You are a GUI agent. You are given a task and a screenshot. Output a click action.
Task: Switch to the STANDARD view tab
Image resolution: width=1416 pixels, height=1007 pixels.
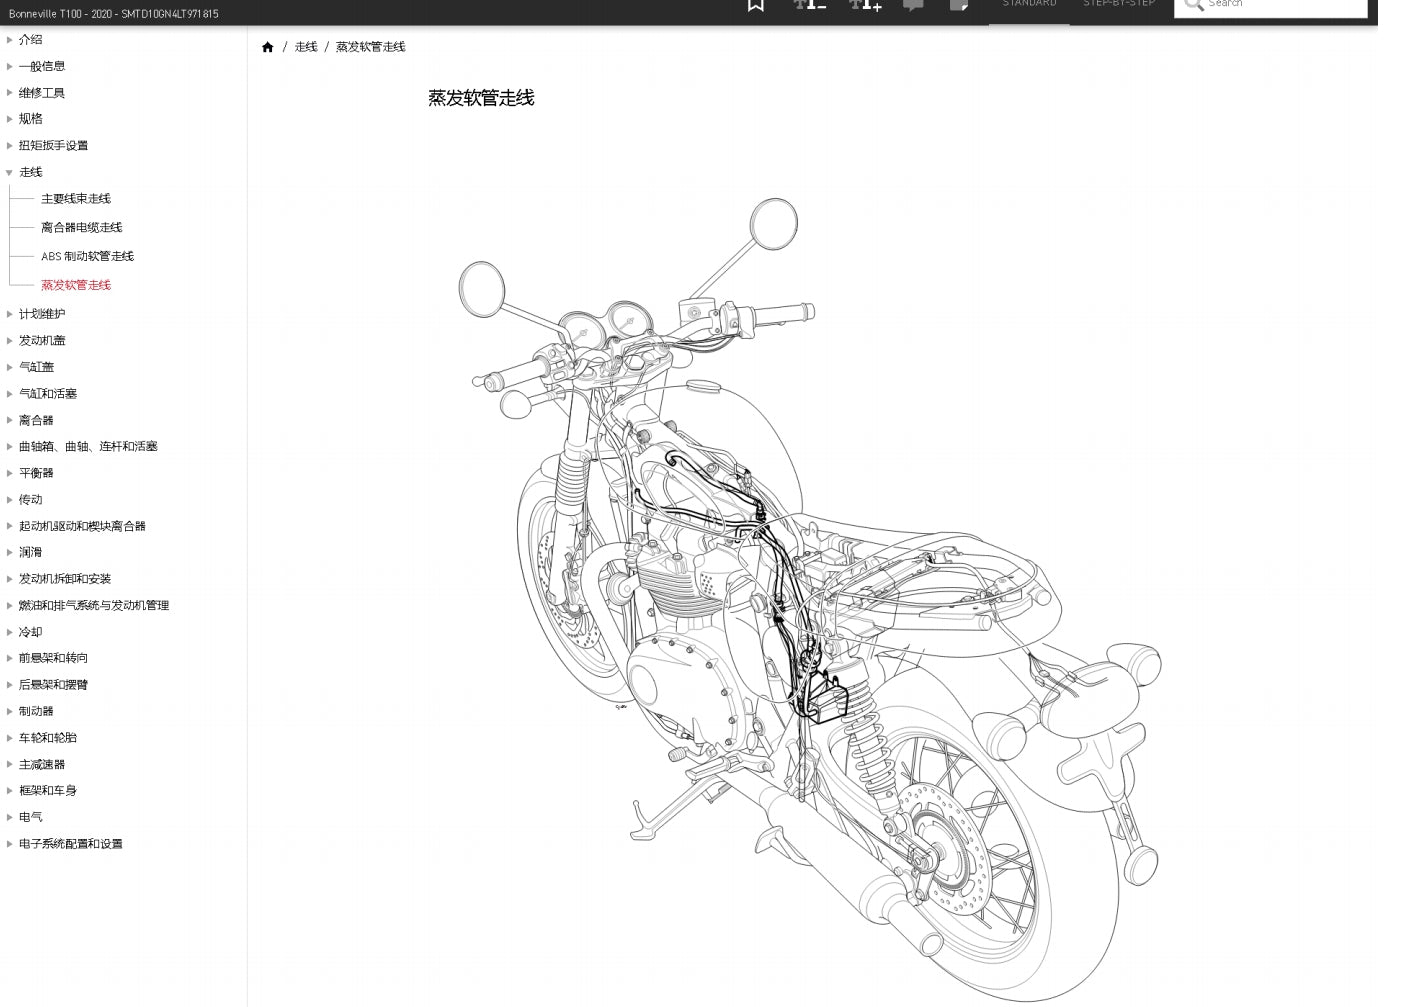1029,4
